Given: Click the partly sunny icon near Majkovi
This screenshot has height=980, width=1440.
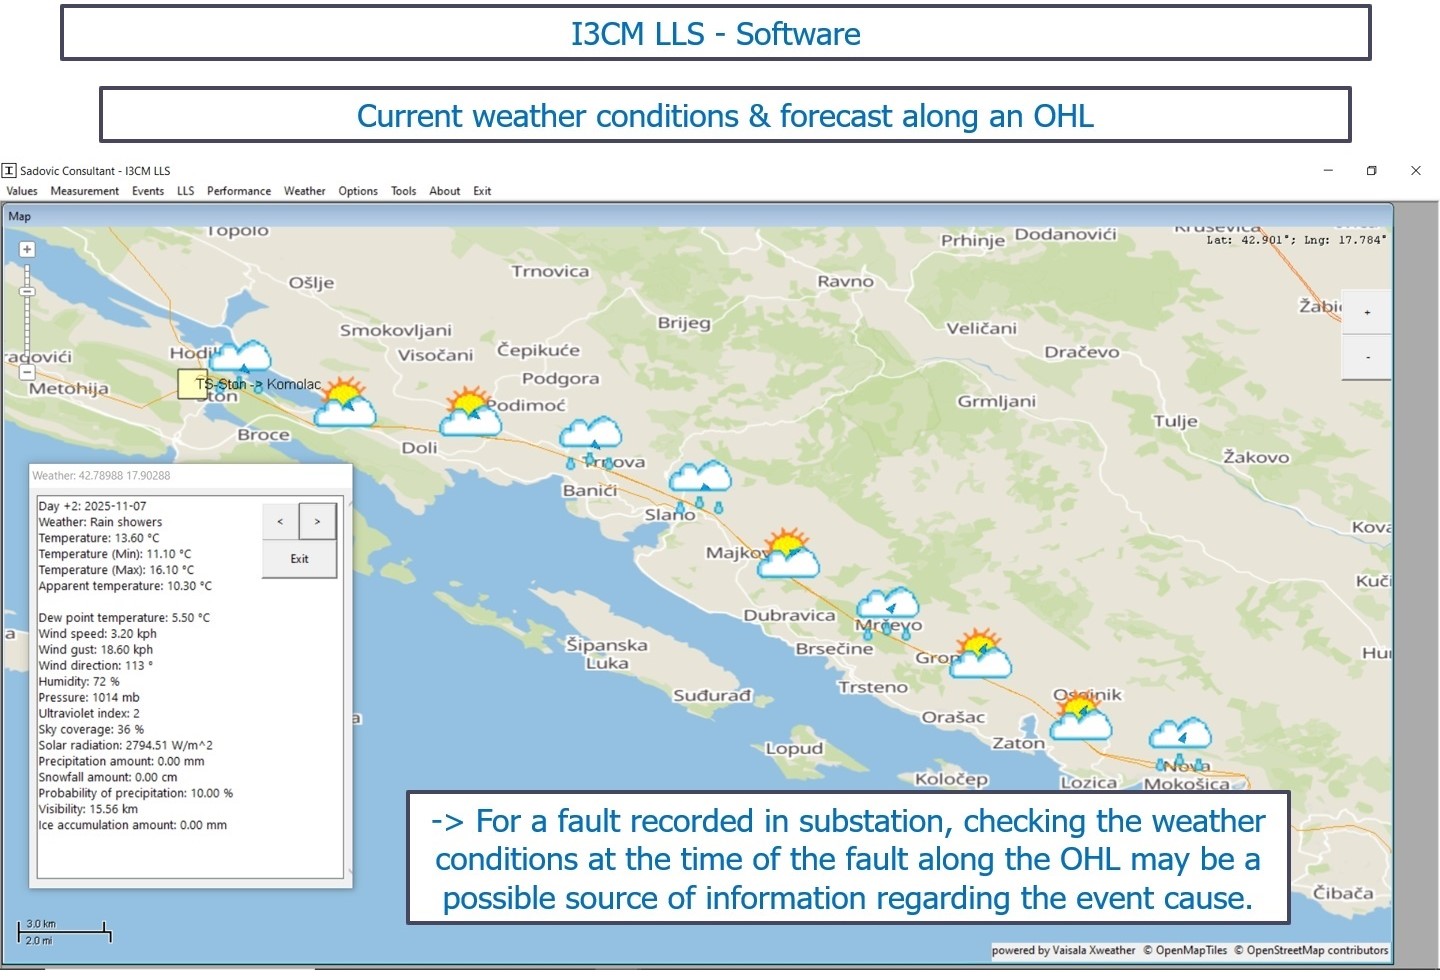Looking at the screenshot, I should click(788, 556).
